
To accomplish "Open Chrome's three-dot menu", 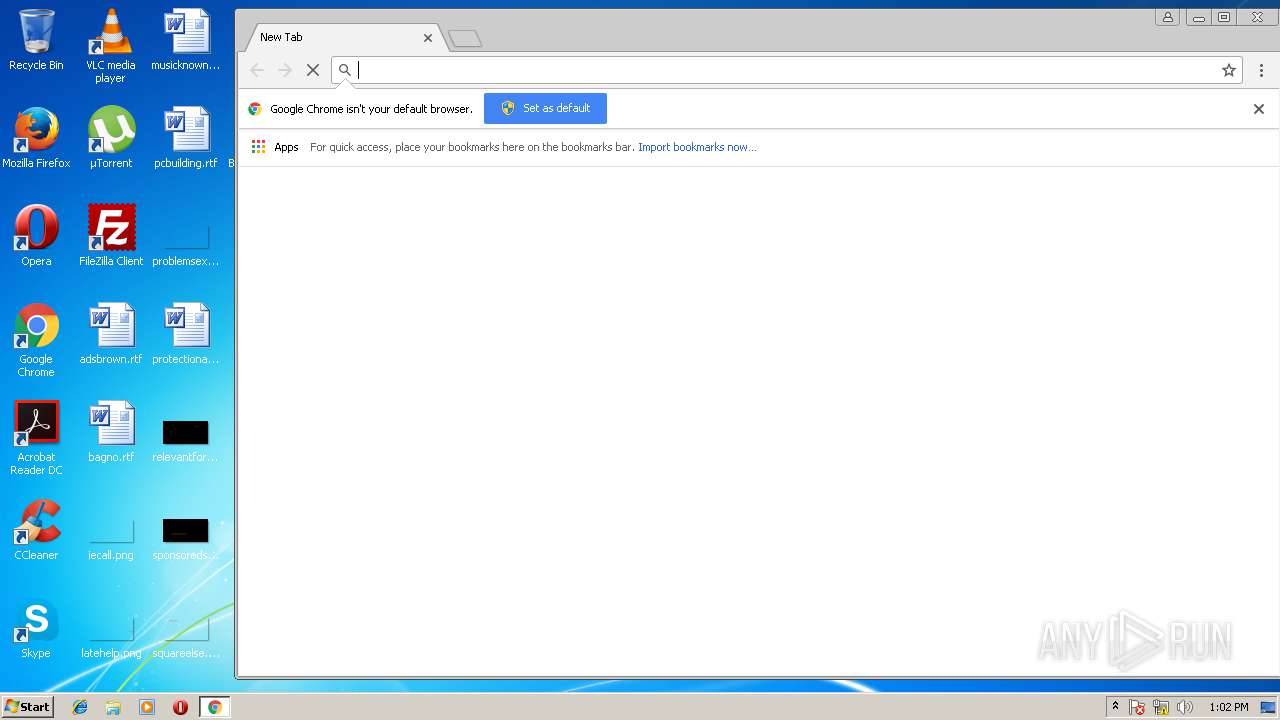I will click(x=1261, y=70).
